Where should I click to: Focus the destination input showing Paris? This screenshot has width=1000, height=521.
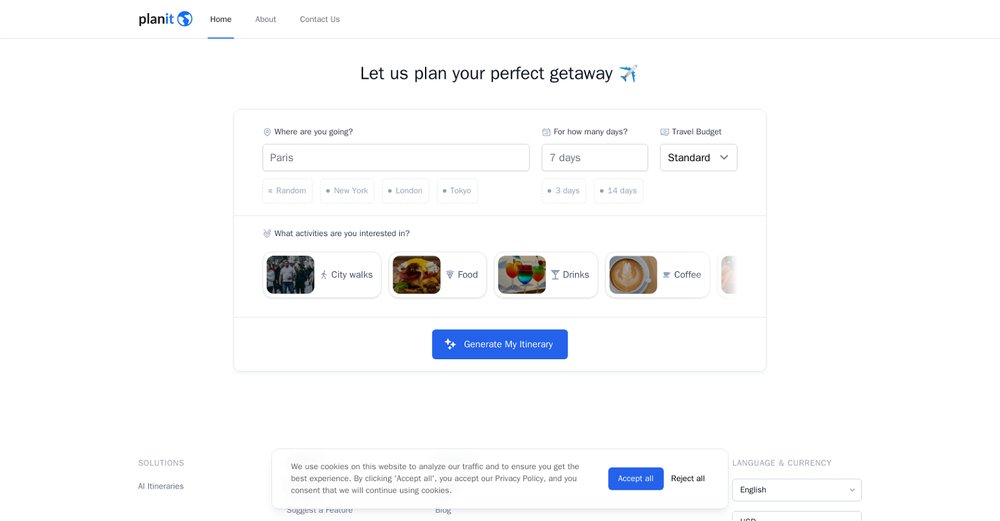click(396, 158)
